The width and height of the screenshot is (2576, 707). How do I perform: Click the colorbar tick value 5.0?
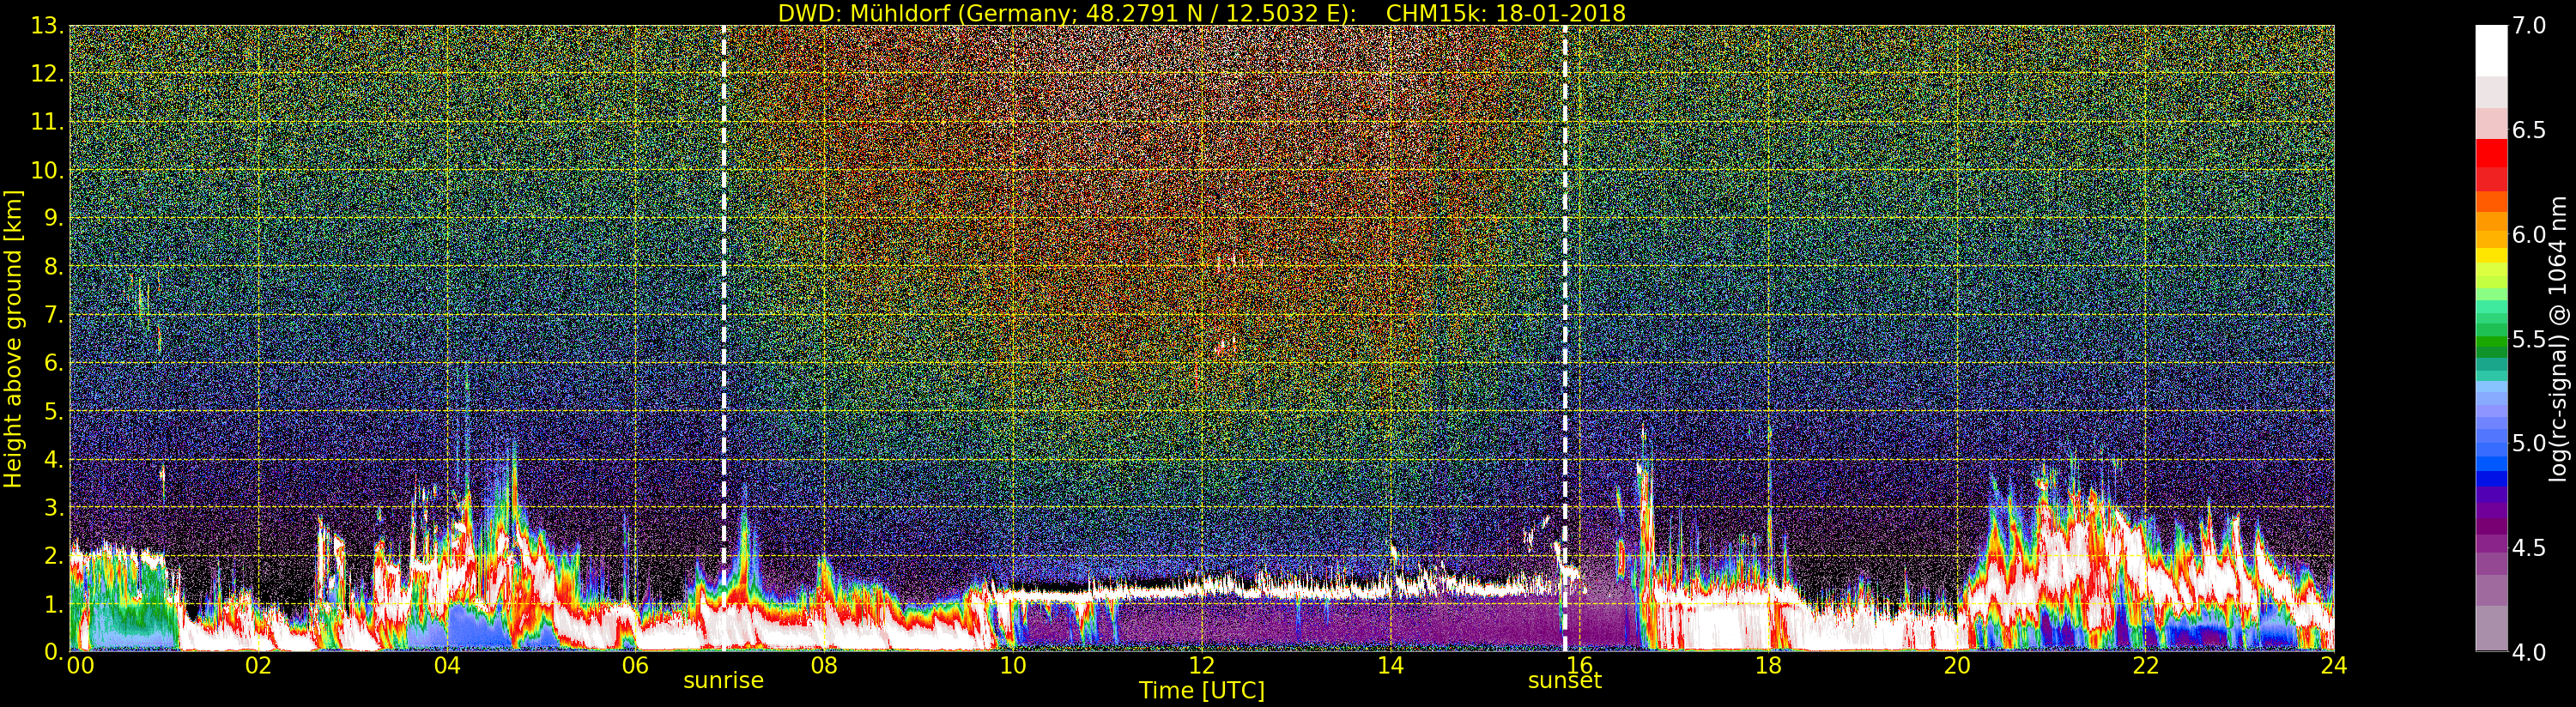(2529, 443)
